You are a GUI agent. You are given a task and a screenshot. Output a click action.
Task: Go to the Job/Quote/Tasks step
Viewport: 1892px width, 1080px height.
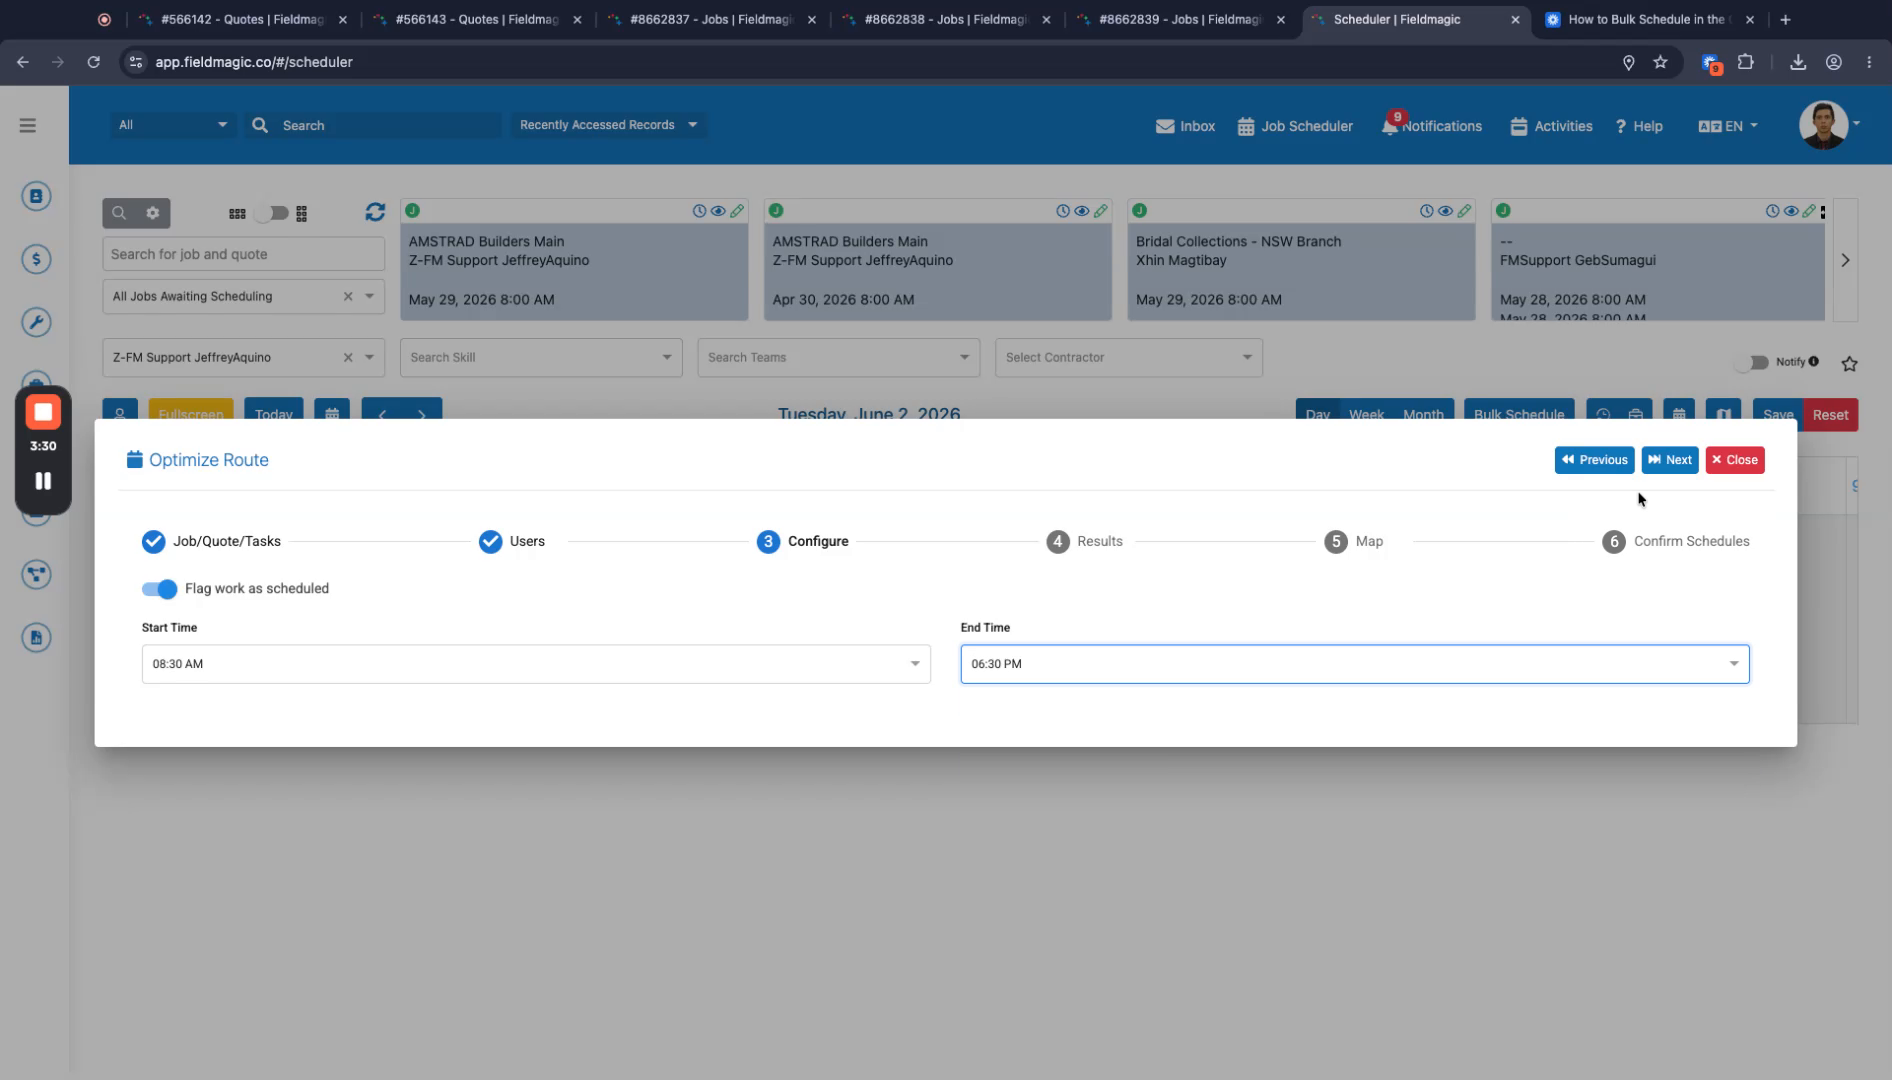click(211, 541)
